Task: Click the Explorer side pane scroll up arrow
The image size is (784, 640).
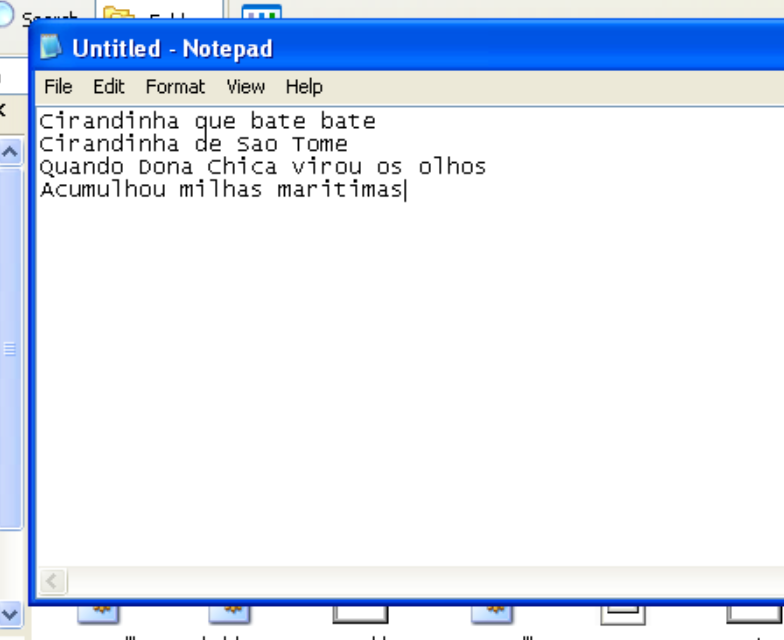Action: coord(10,152)
